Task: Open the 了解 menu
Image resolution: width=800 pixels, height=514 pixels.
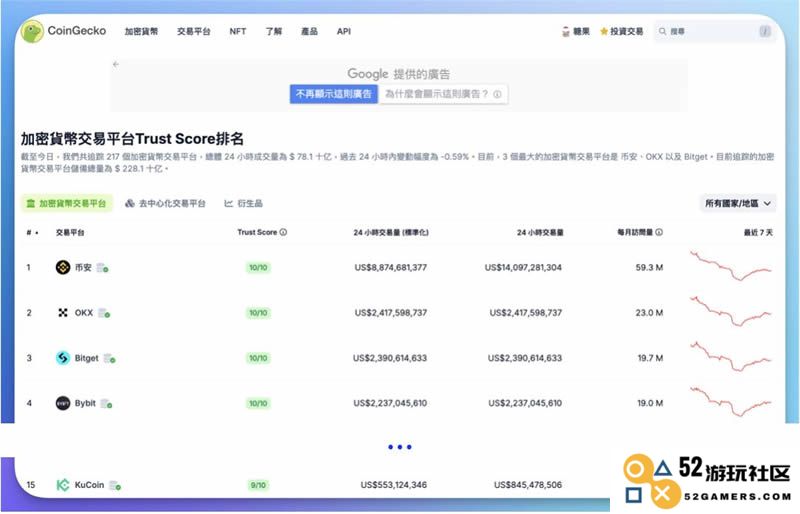Action: [273, 32]
